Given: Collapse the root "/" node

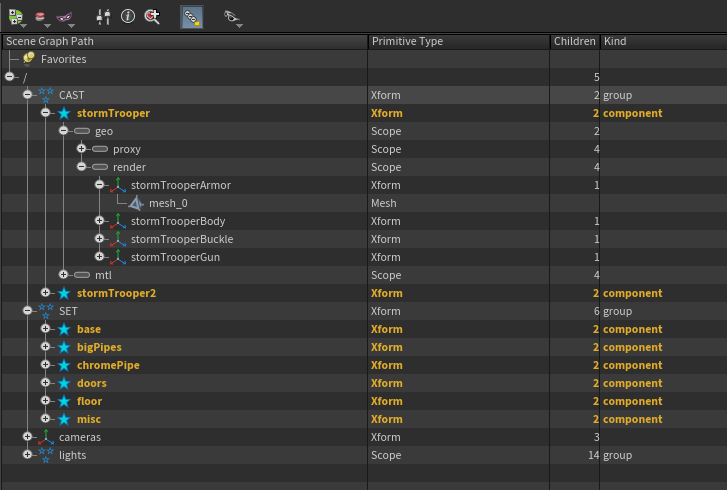Looking at the screenshot, I should tap(9, 76).
